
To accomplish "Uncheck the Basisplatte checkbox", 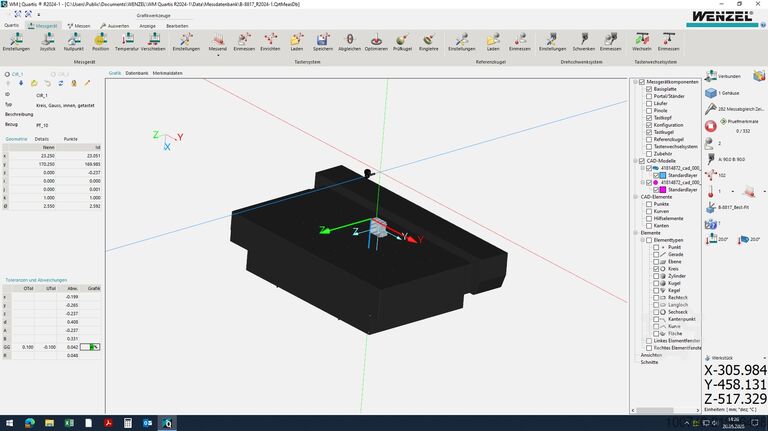I will pos(649,89).
